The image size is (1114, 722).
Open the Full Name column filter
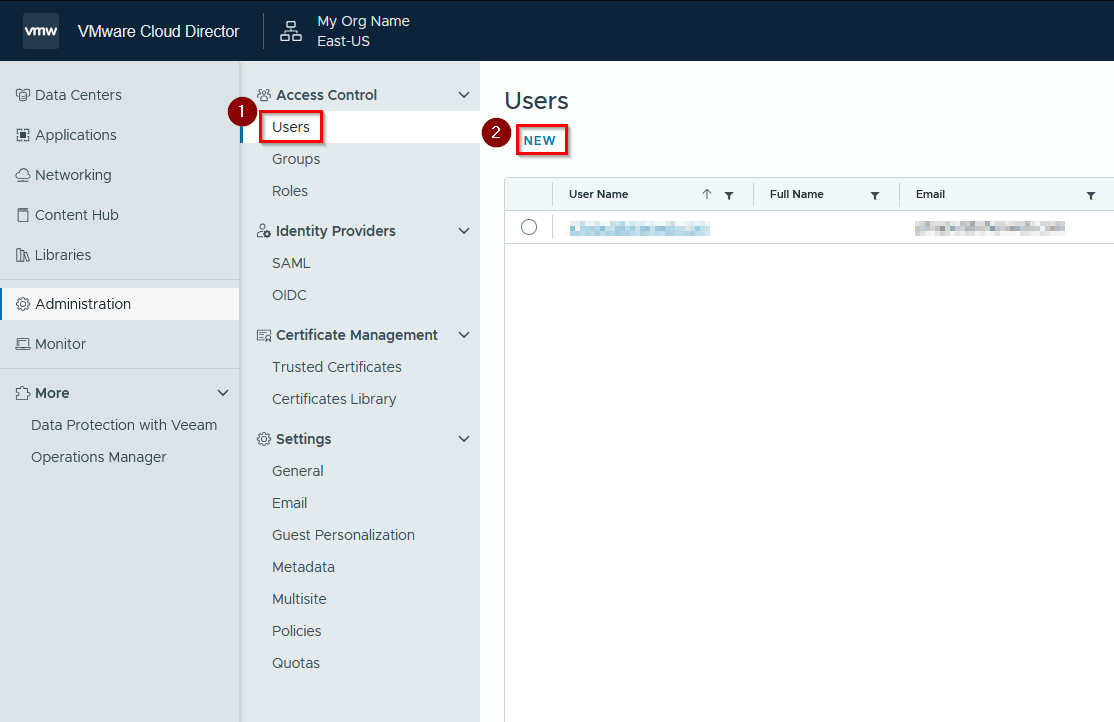point(875,195)
